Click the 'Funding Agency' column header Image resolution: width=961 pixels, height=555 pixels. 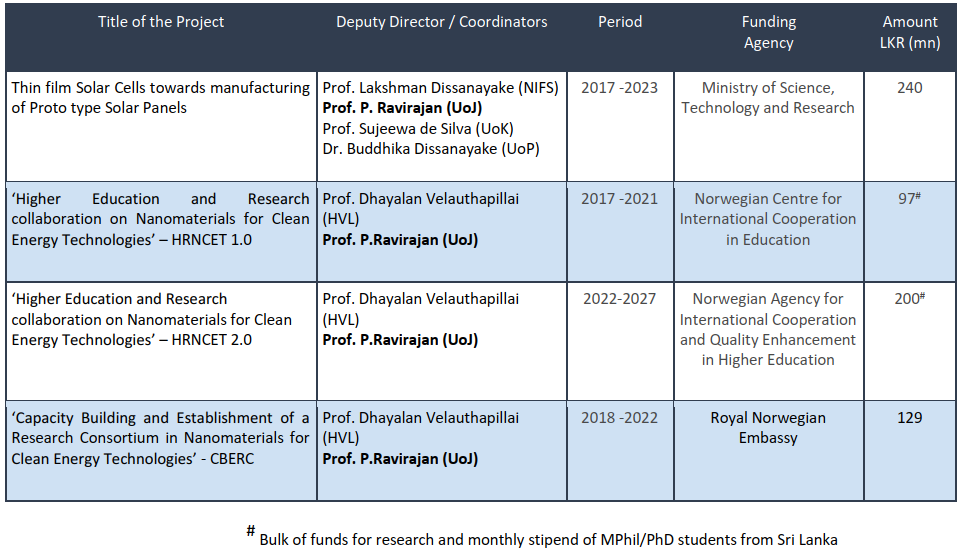(769, 32)
